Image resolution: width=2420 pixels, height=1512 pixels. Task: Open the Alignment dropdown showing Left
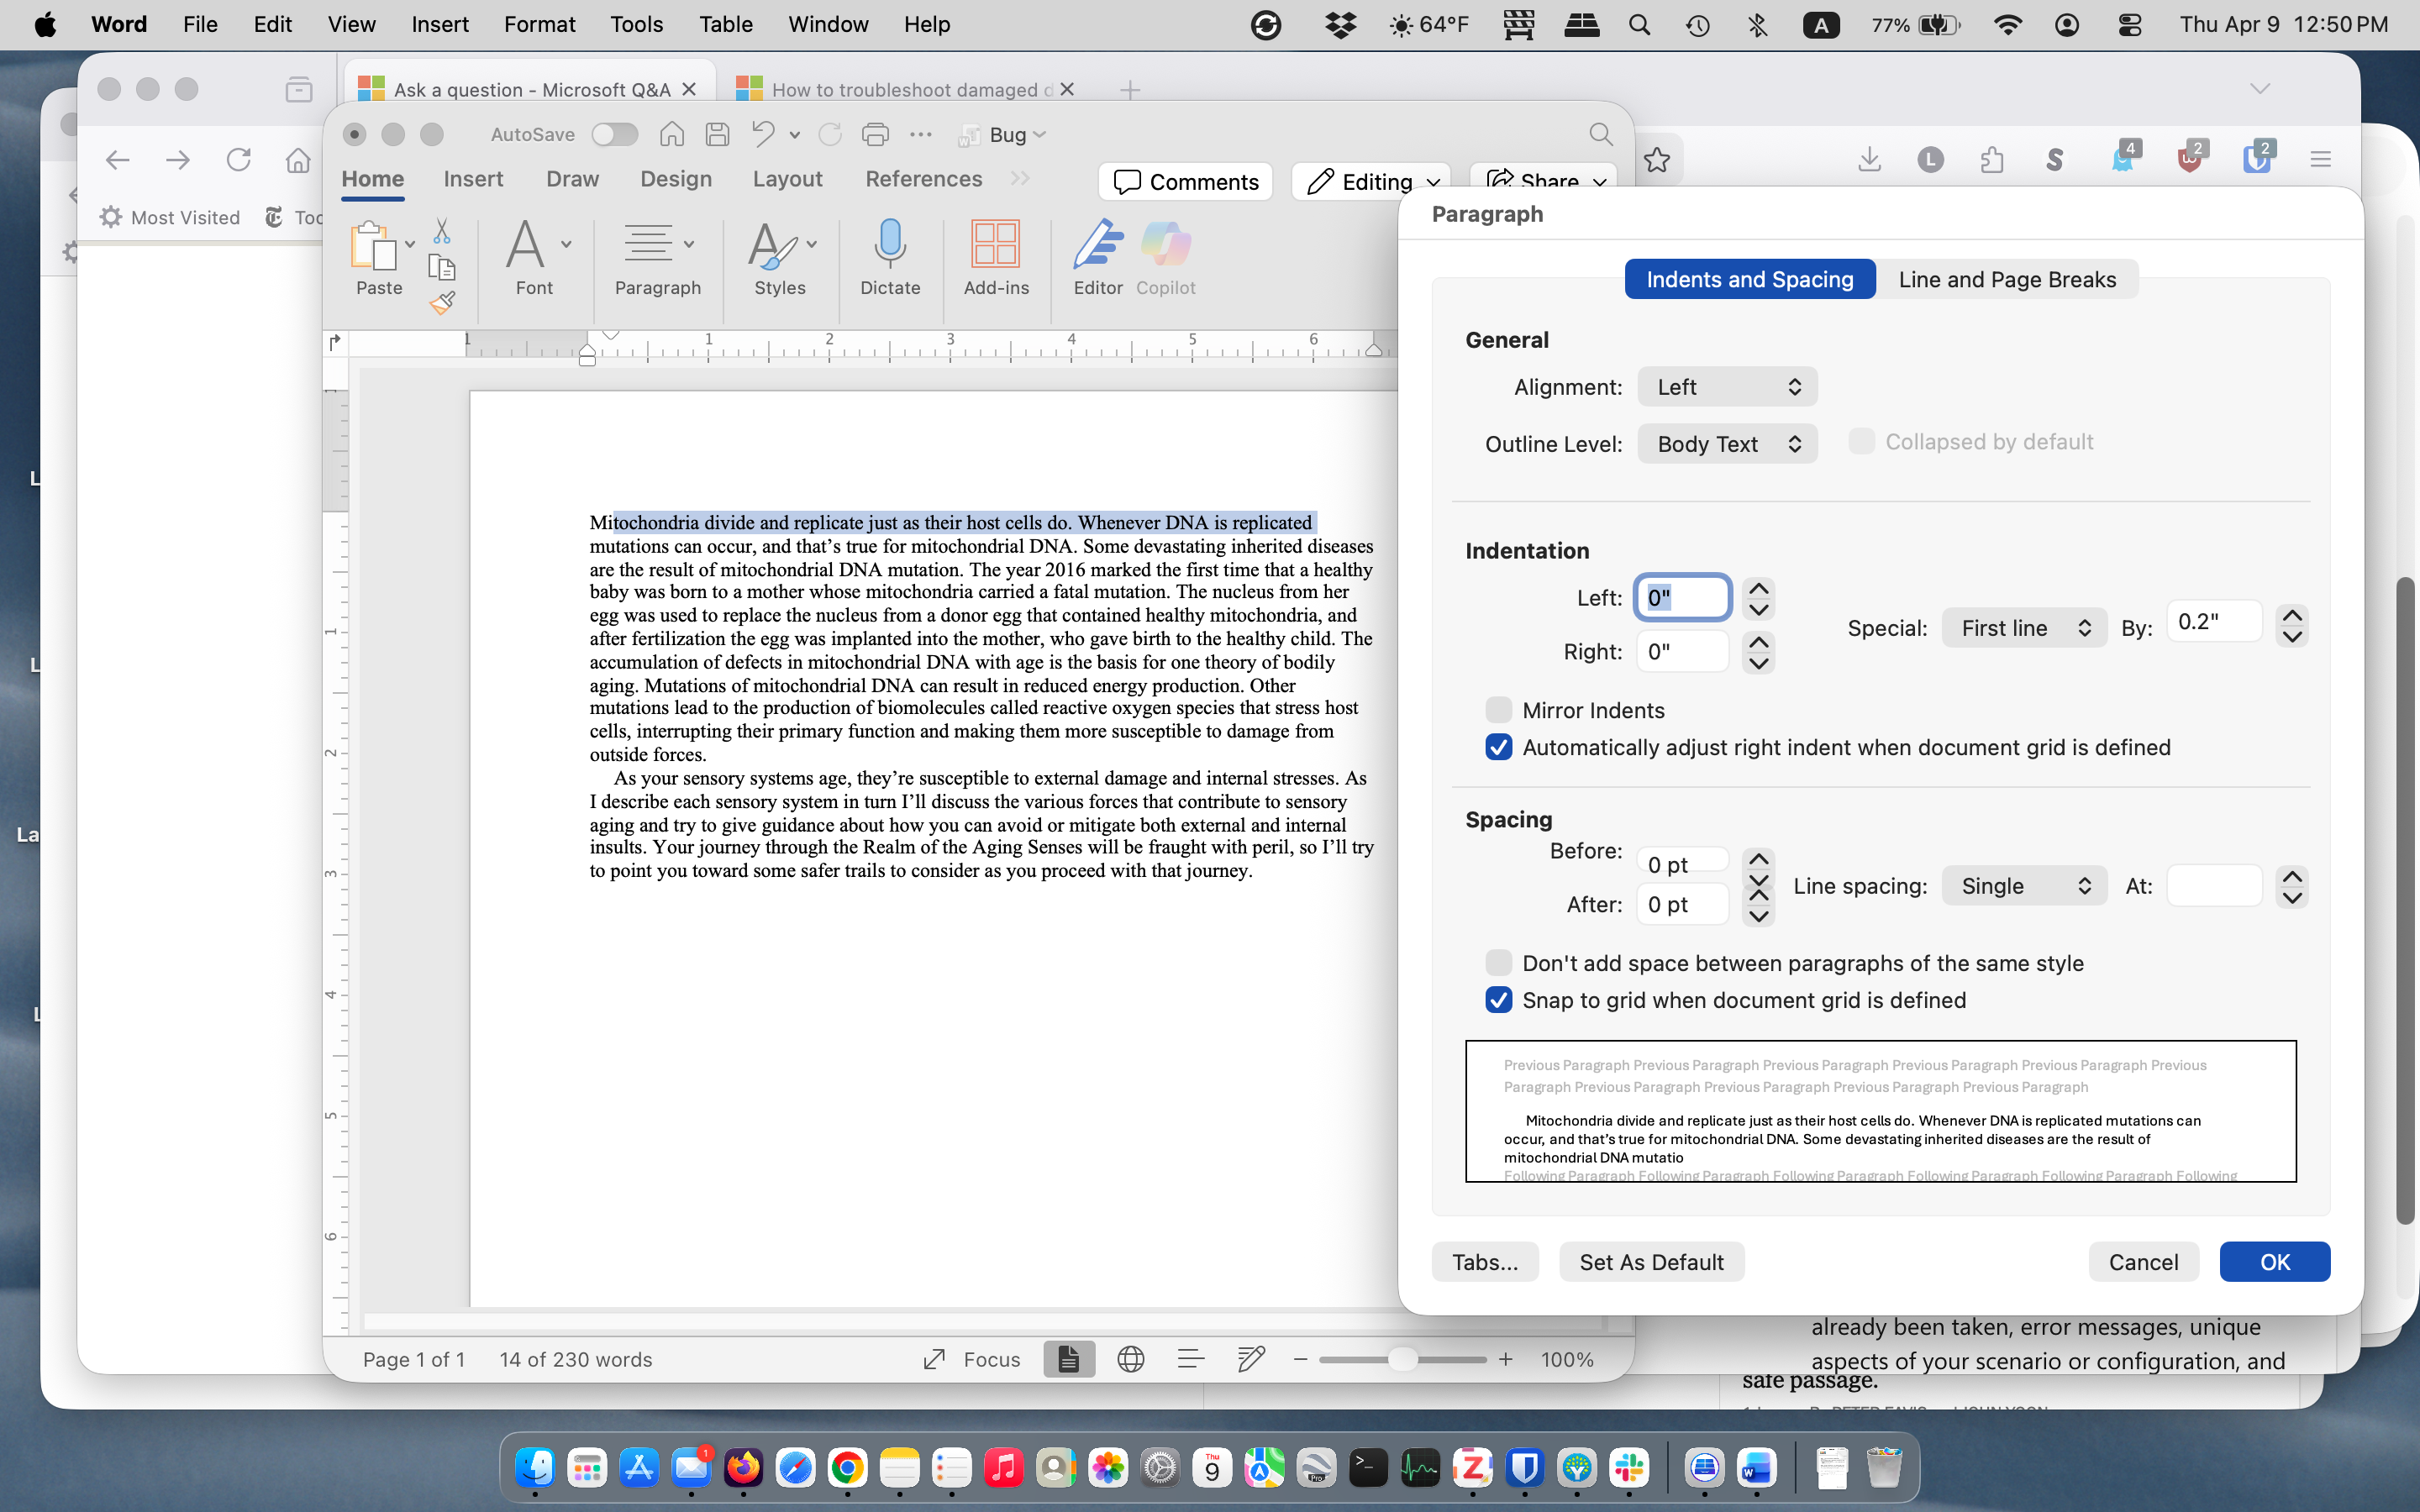1727,387
